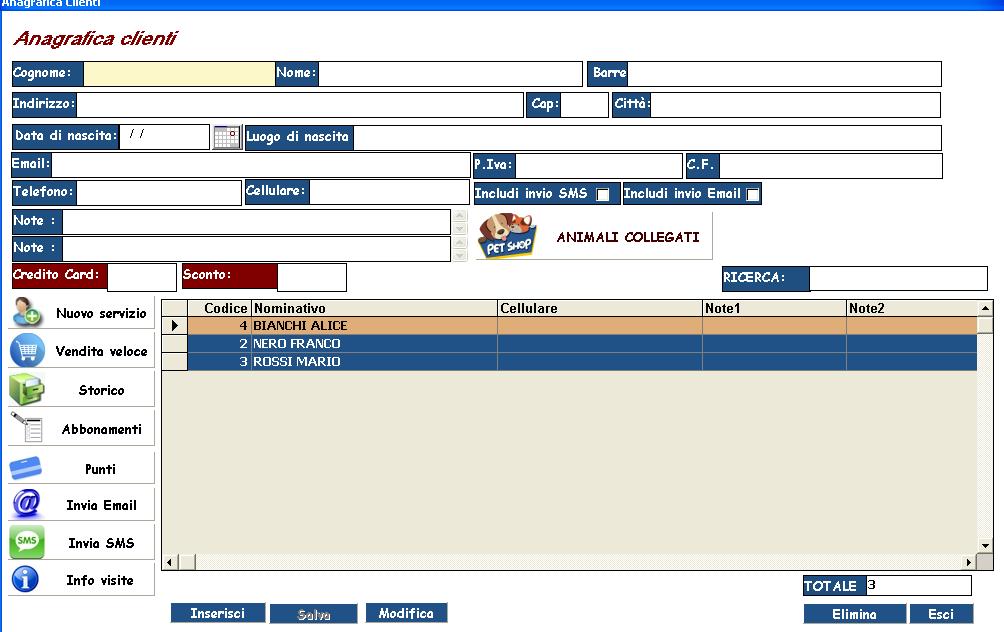This screenshot has width=1004, height=632.
Task: Select the NERO FRANCO row
Action: (581, 343)
